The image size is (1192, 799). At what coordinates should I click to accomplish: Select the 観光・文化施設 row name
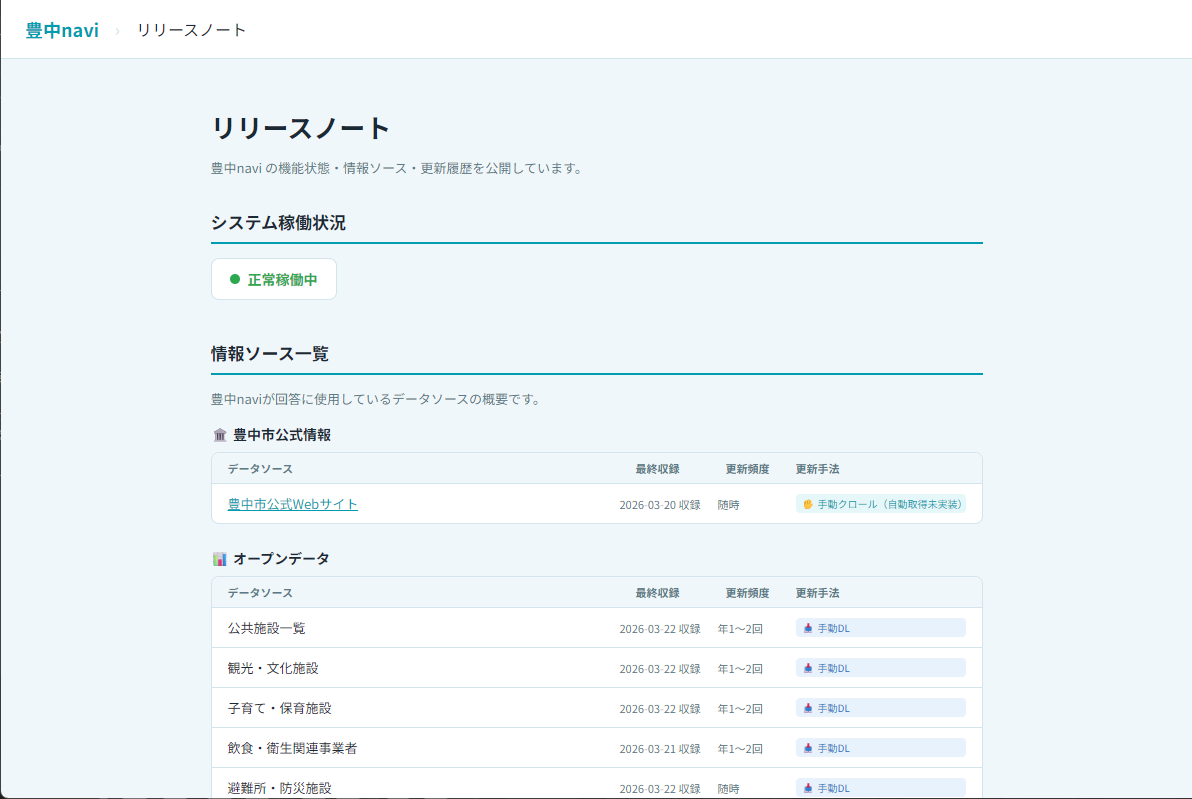[x=273, y=668]
